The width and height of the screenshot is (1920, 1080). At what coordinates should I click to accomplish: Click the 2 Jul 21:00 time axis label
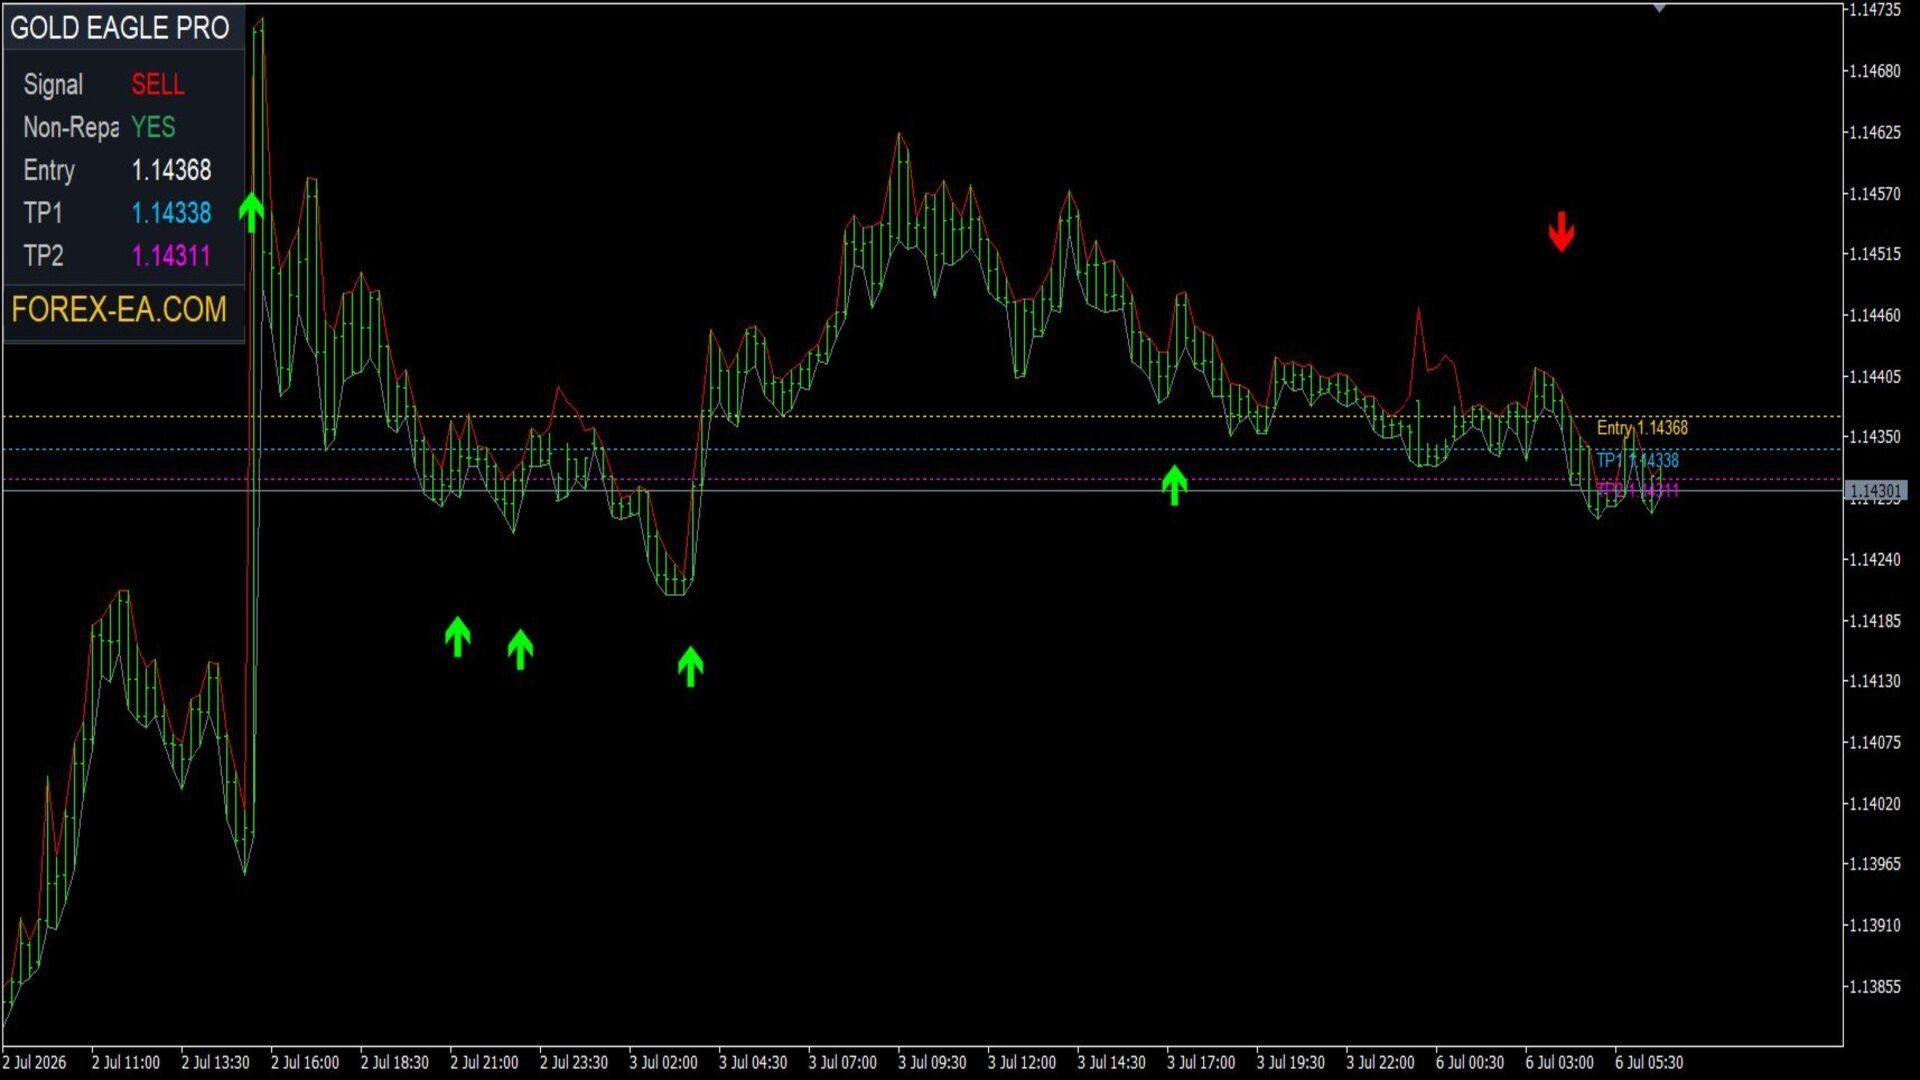pos(484,1062)
